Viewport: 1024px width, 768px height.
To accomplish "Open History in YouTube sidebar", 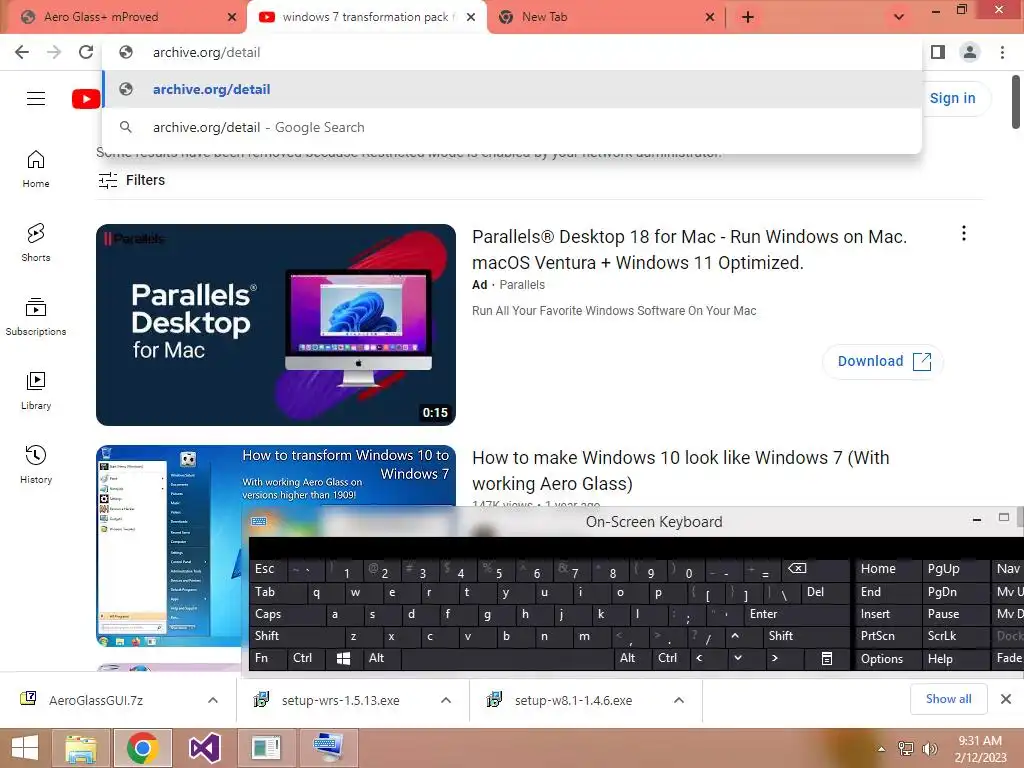I will coord(36,464).
